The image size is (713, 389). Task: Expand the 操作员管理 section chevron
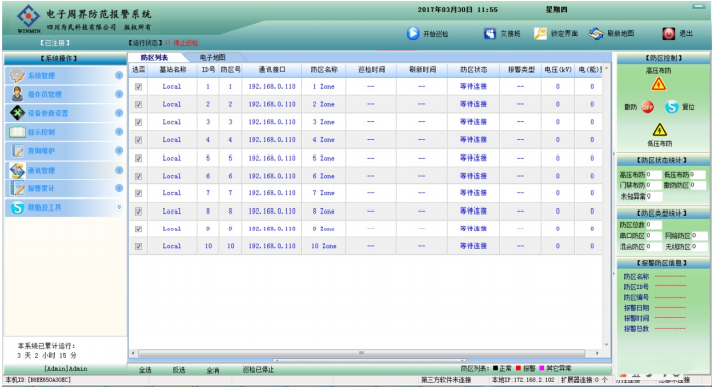tap(119, 94)
